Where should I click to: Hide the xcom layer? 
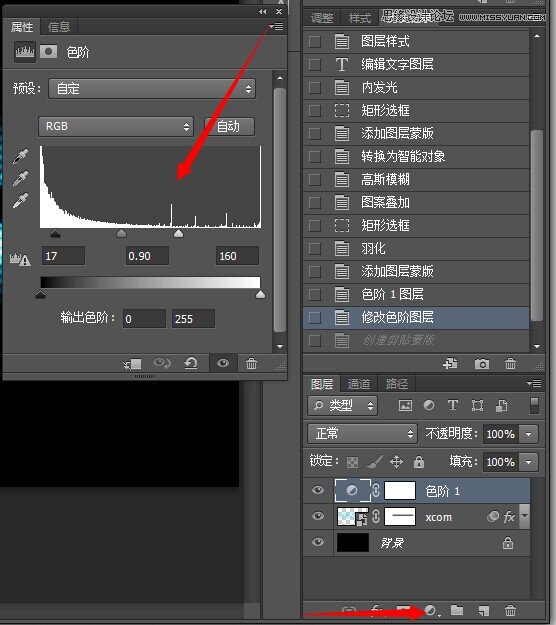pos(318,516)
